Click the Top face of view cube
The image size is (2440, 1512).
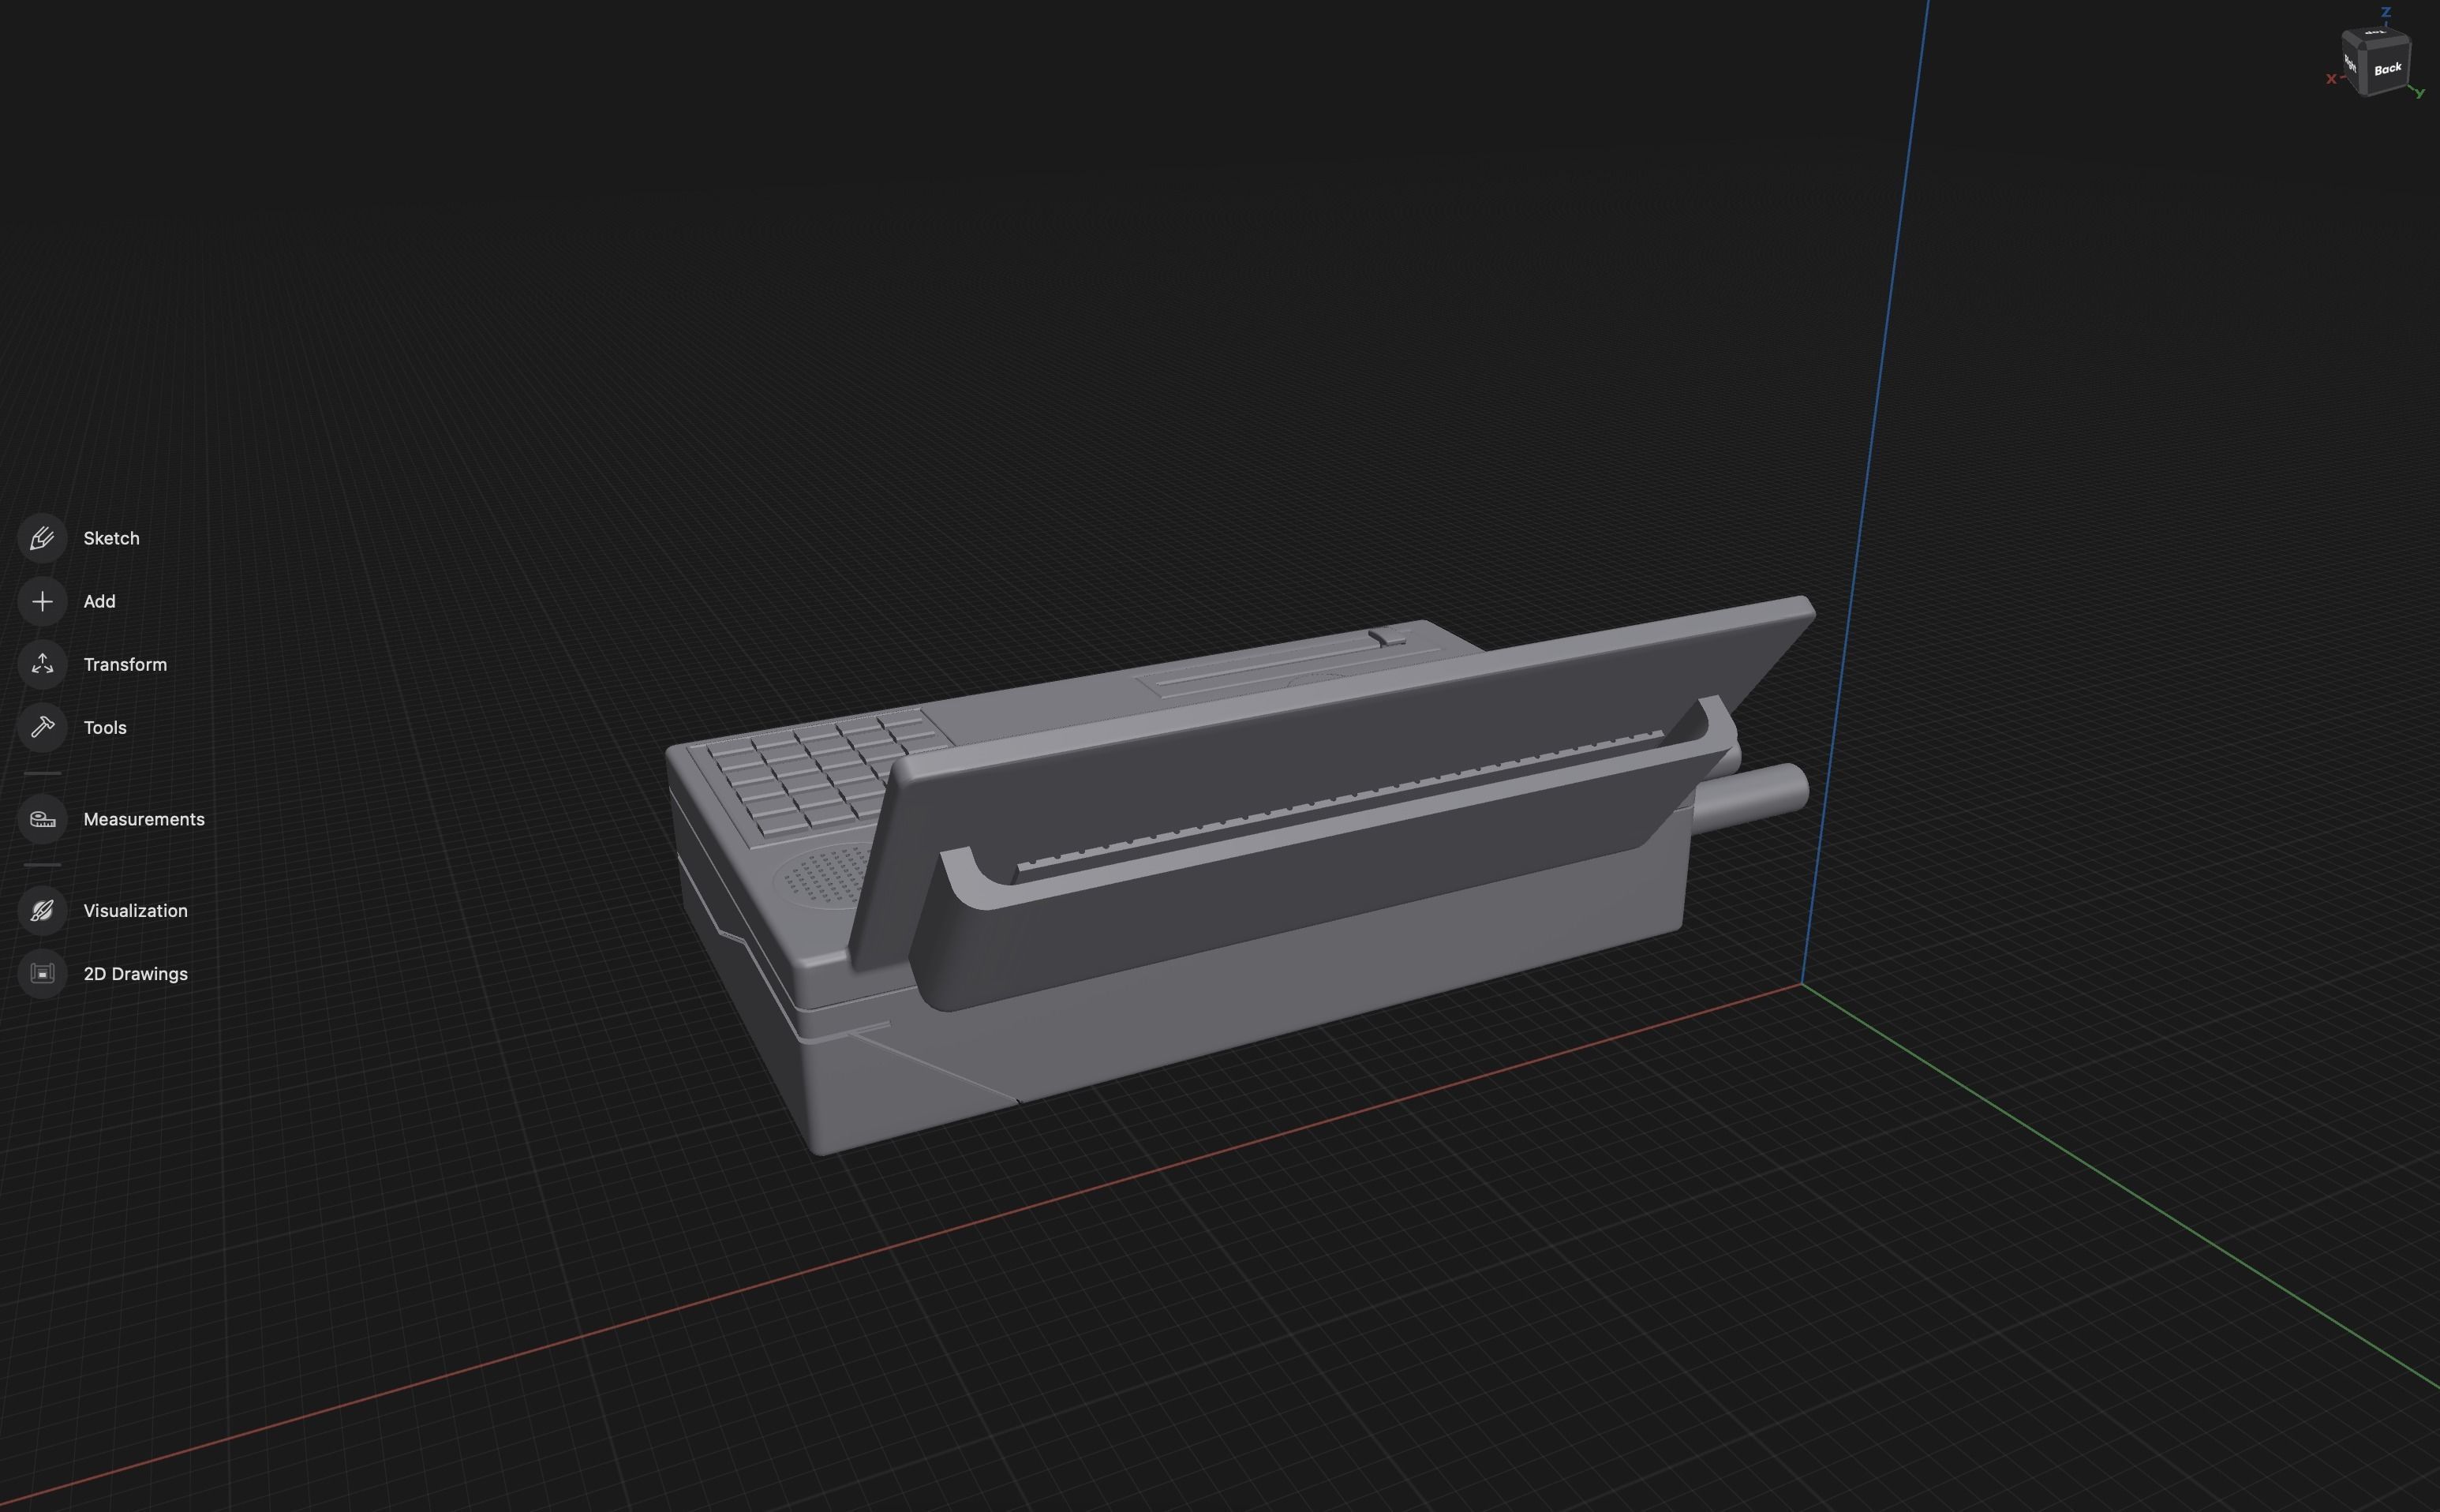[x=2375, y=34]
